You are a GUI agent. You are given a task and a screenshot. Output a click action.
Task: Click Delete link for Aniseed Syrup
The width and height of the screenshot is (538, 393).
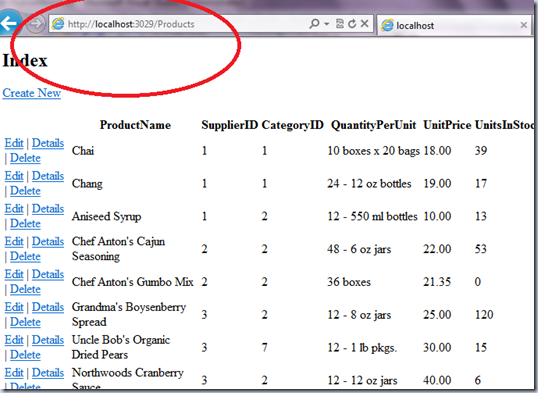click(x=25, y=224)
